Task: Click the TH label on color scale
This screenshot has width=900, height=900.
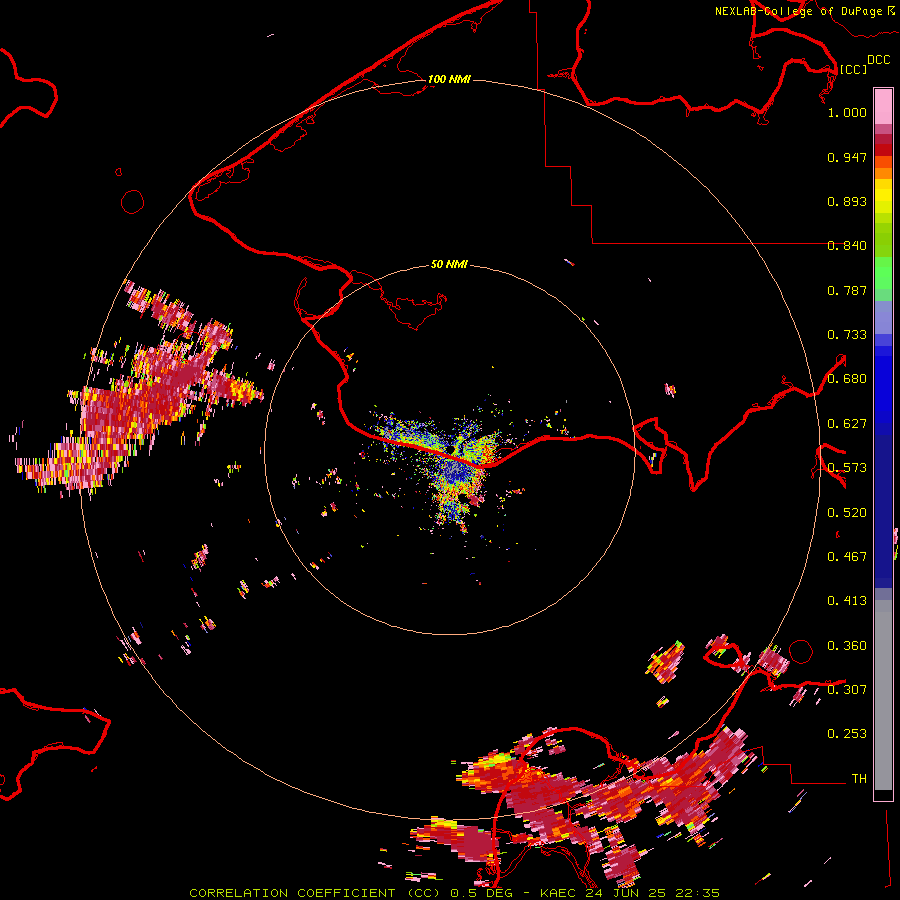Action: tap(859, 778)
